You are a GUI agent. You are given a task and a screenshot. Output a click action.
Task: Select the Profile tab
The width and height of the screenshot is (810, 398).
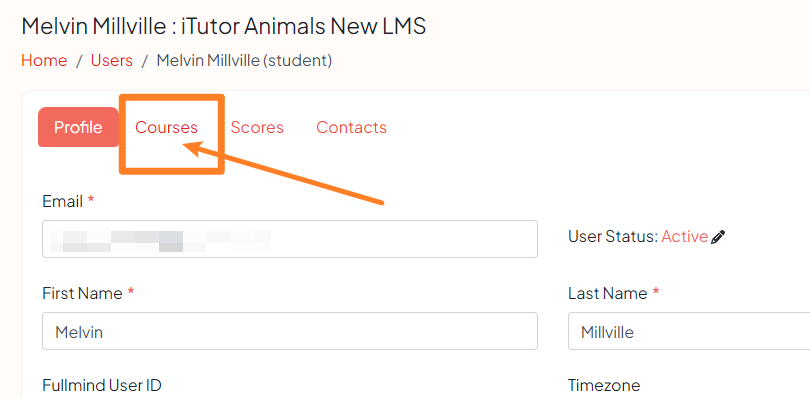(x=79, y=127)
